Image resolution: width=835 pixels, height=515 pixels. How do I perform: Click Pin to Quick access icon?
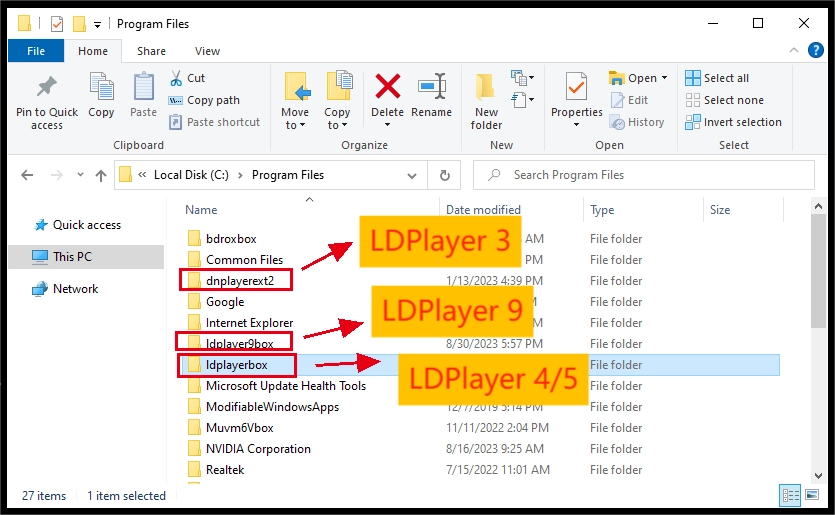[x=46, y=86]
